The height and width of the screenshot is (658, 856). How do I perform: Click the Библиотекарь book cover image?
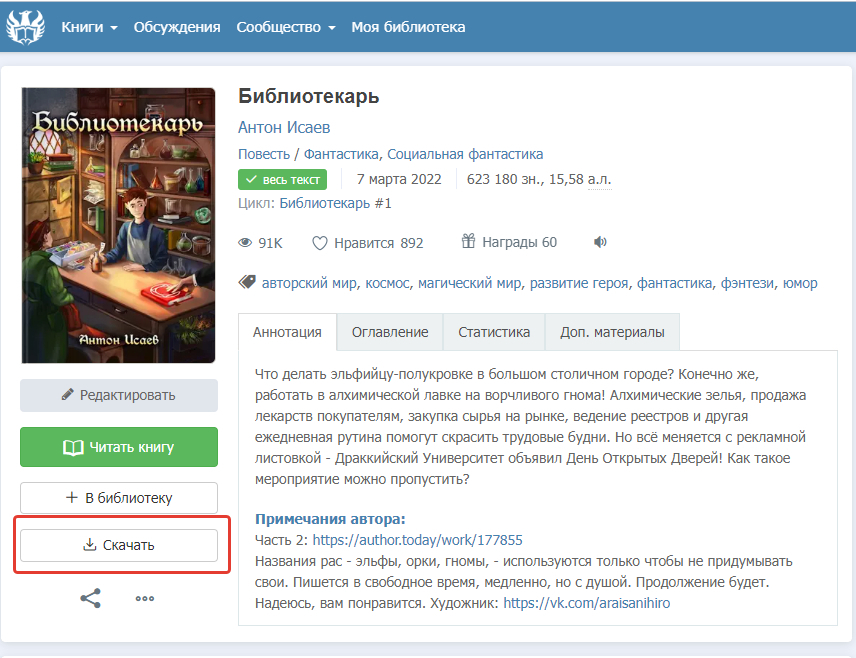coord(119,225)
